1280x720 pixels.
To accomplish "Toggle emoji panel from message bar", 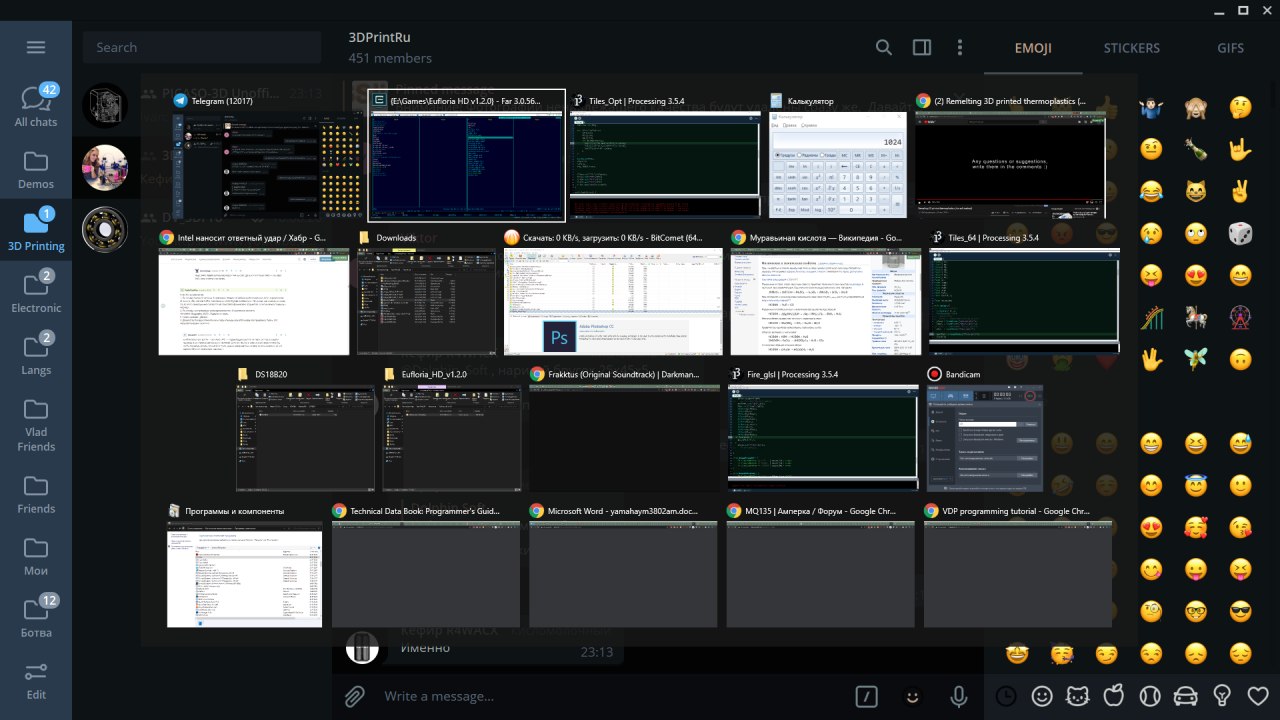I will click(912, 696).
